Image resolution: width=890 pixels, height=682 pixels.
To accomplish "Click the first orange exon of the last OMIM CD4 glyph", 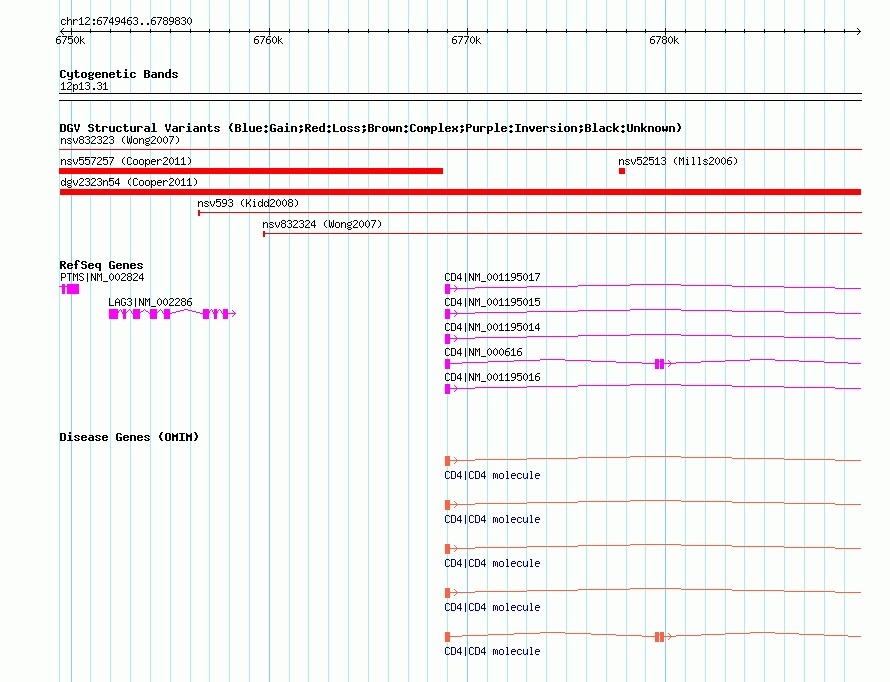I will tap(447, 637).
